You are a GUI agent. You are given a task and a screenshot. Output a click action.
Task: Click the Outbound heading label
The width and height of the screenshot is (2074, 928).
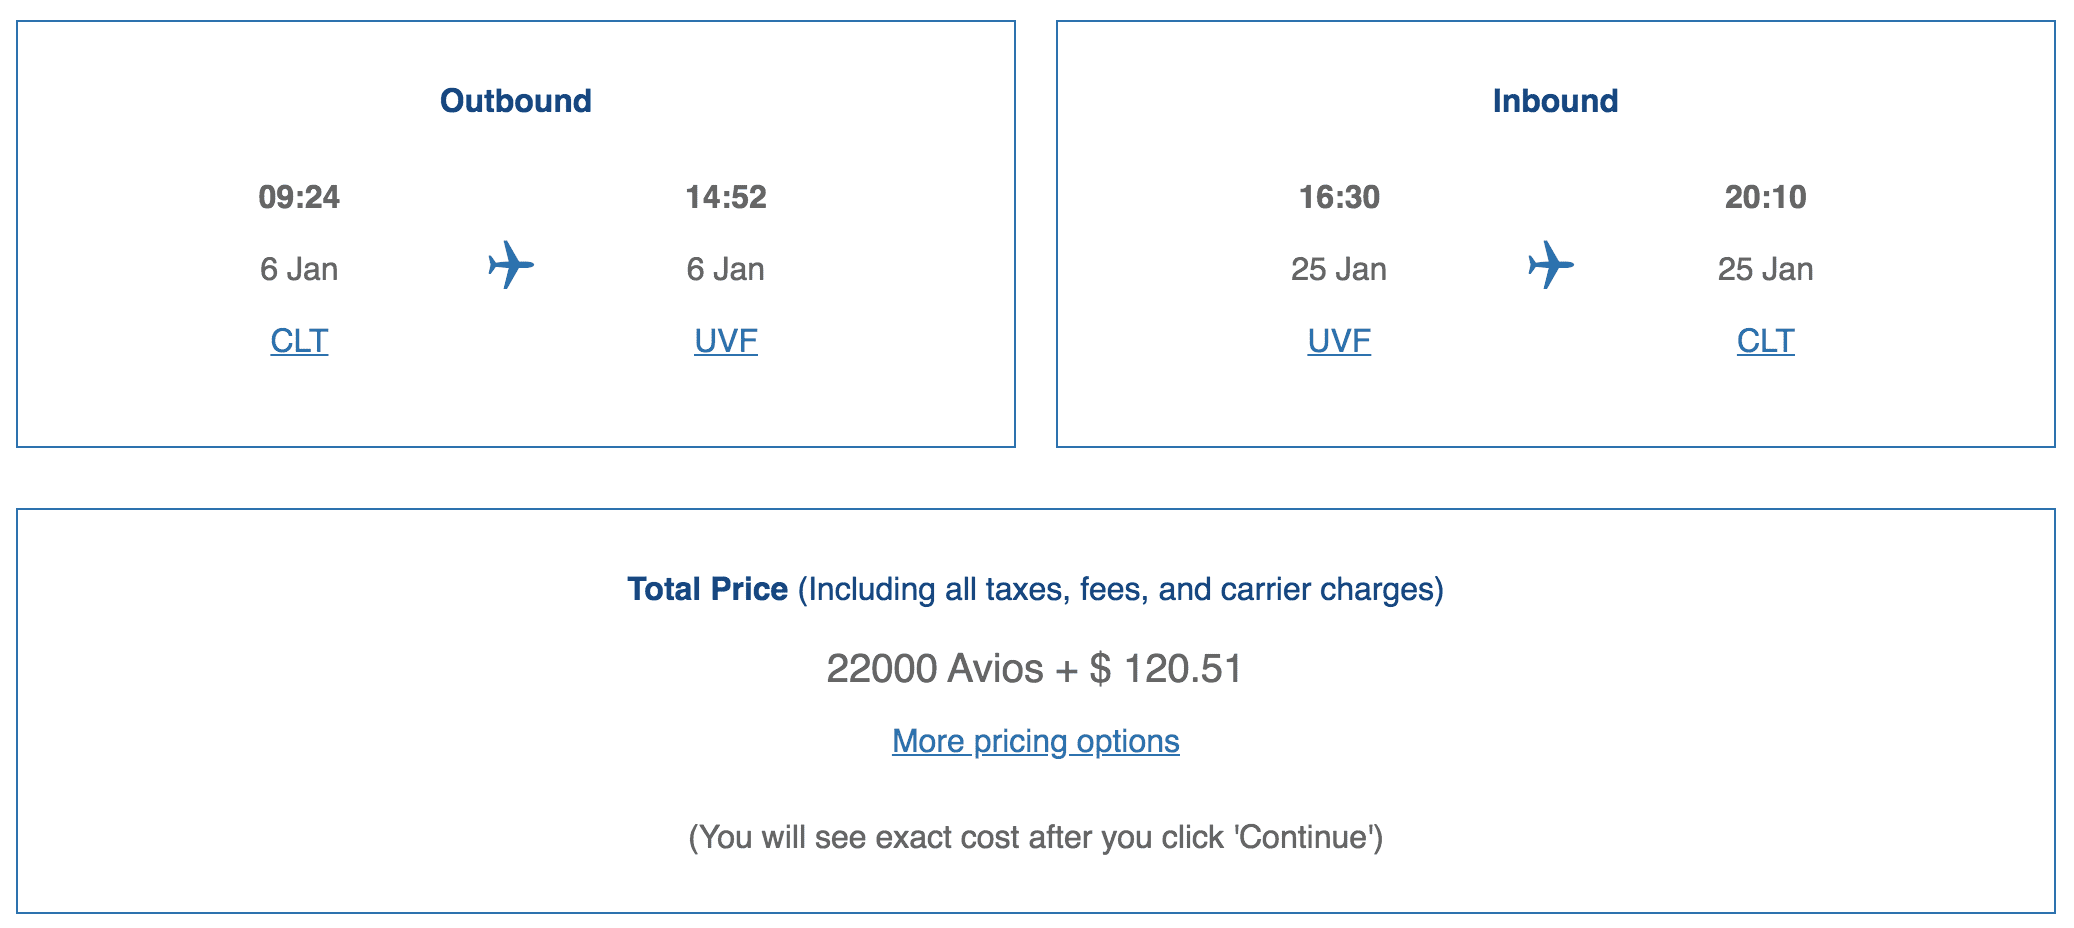point(516,99)
